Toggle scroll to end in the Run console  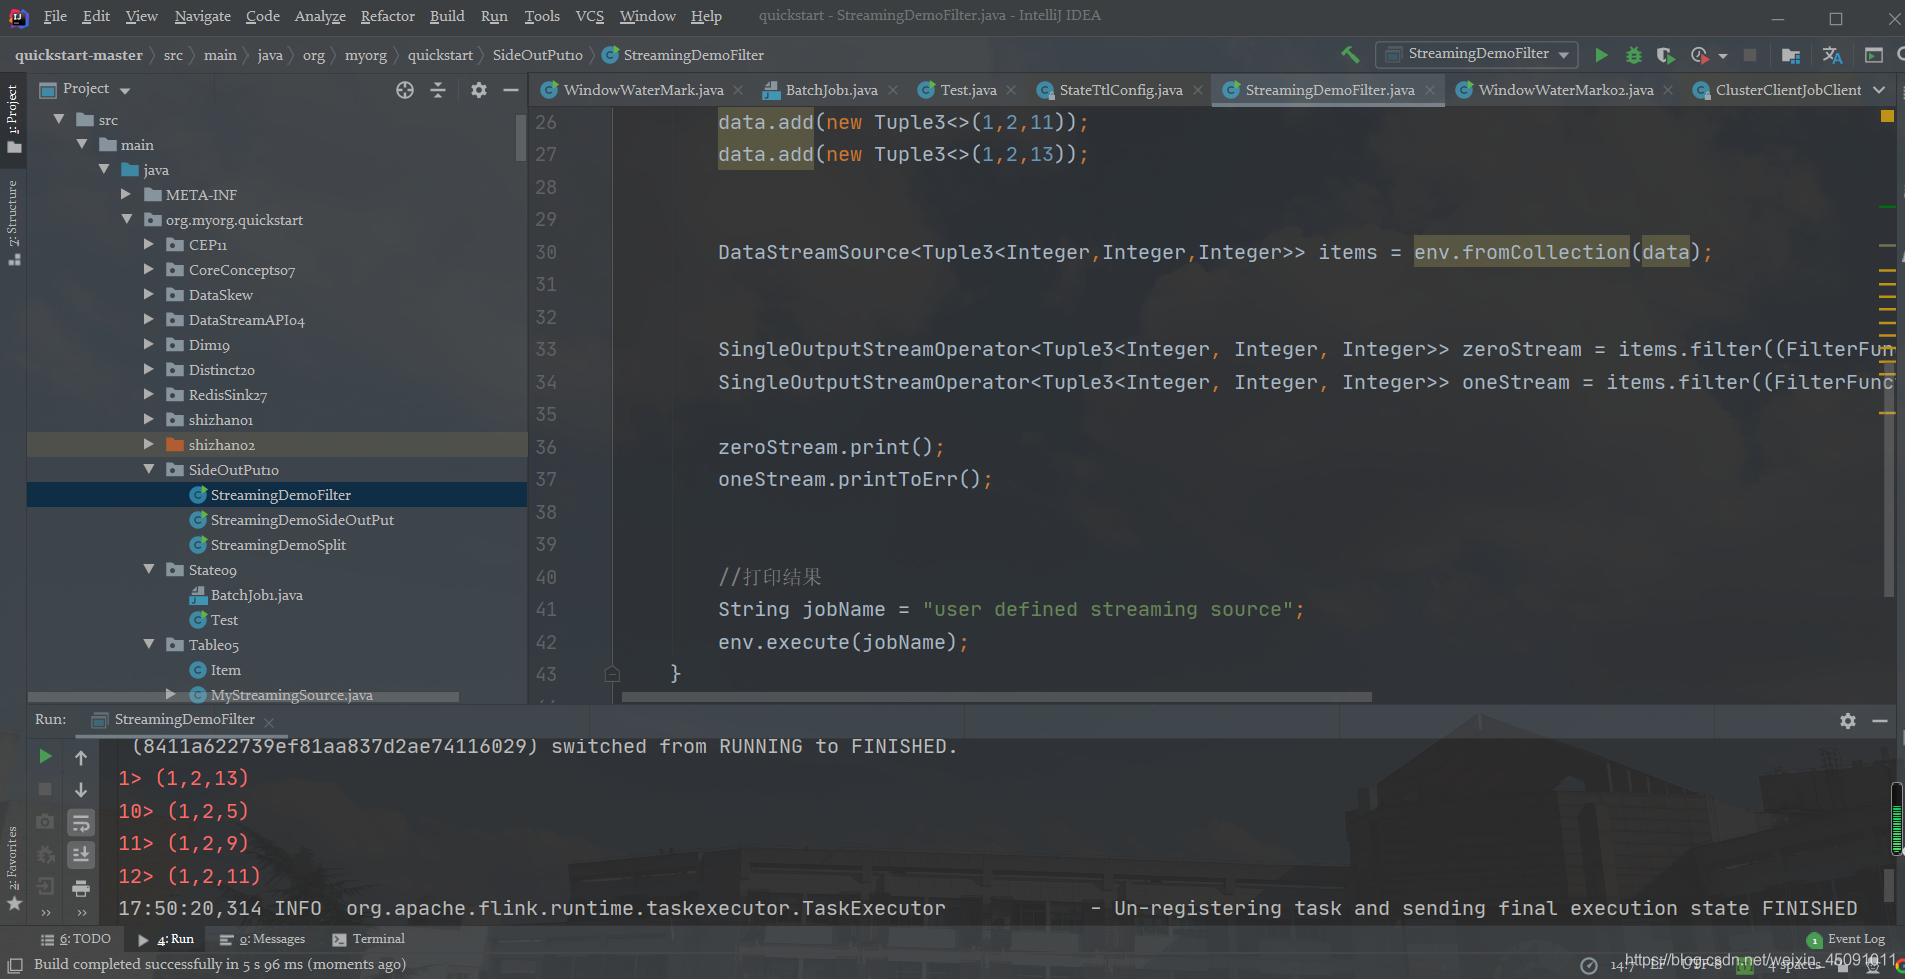click(81, 855)
